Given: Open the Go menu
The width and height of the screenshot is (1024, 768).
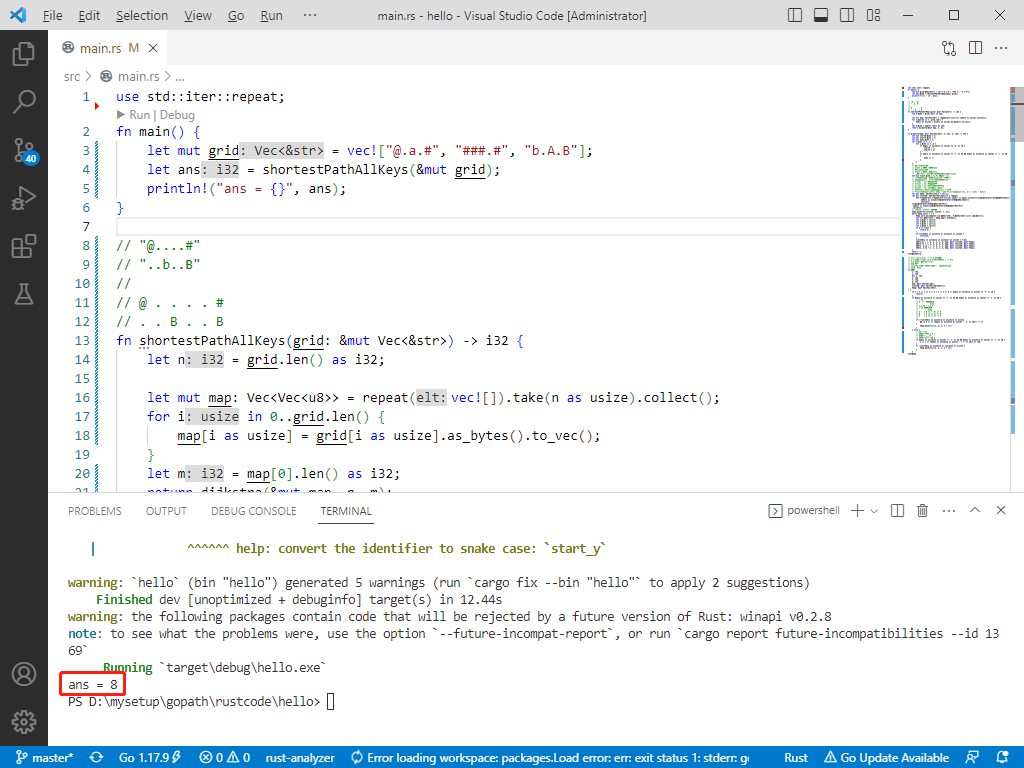Looking at the screenshot, I should coord(236,16).
